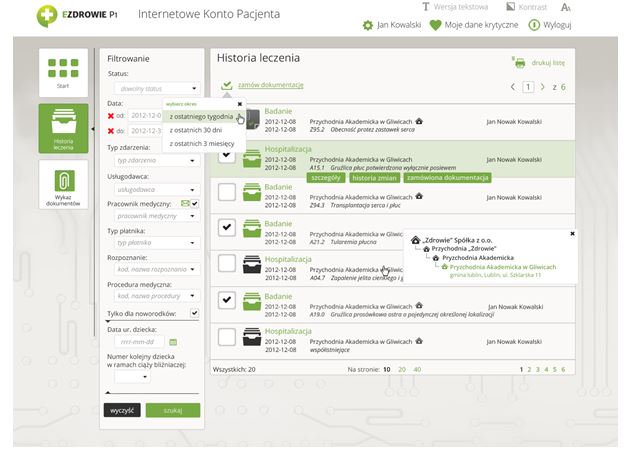
Task: Open the Status dropdown
Action: pos(156,88)
